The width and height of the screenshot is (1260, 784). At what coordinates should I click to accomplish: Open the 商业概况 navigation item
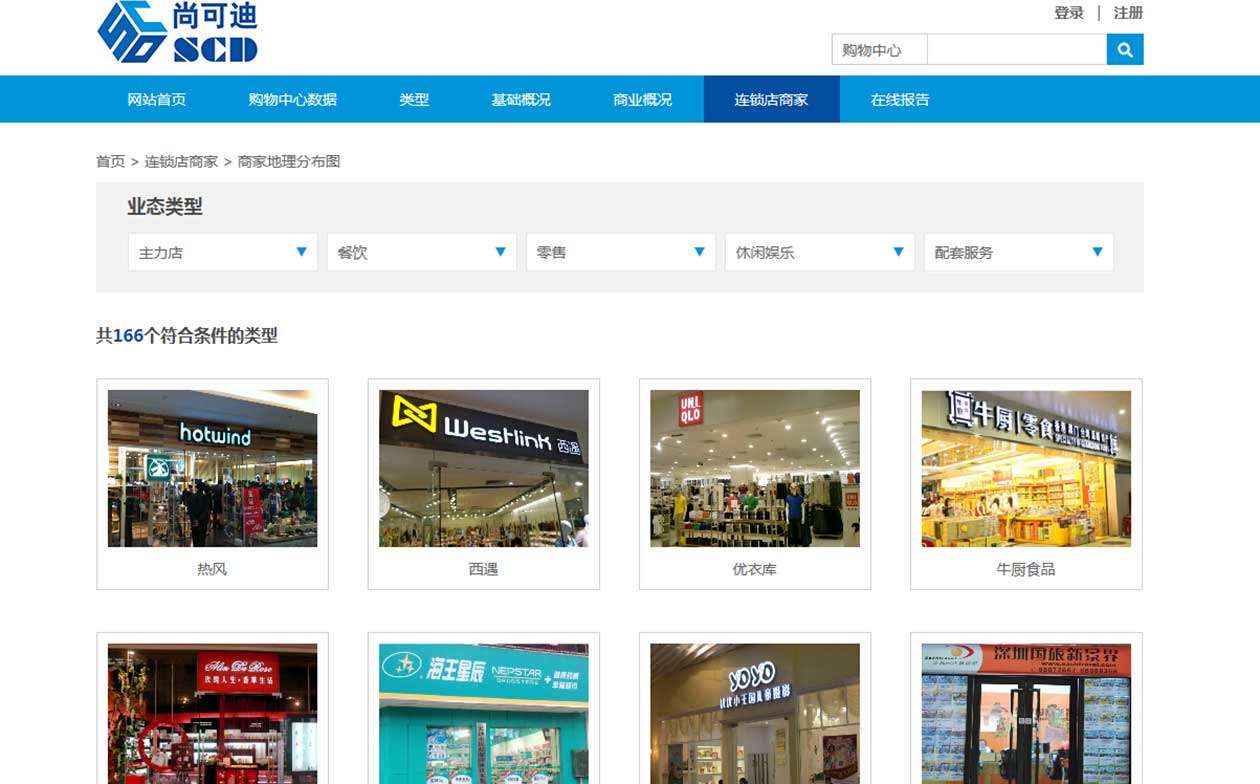643,100
